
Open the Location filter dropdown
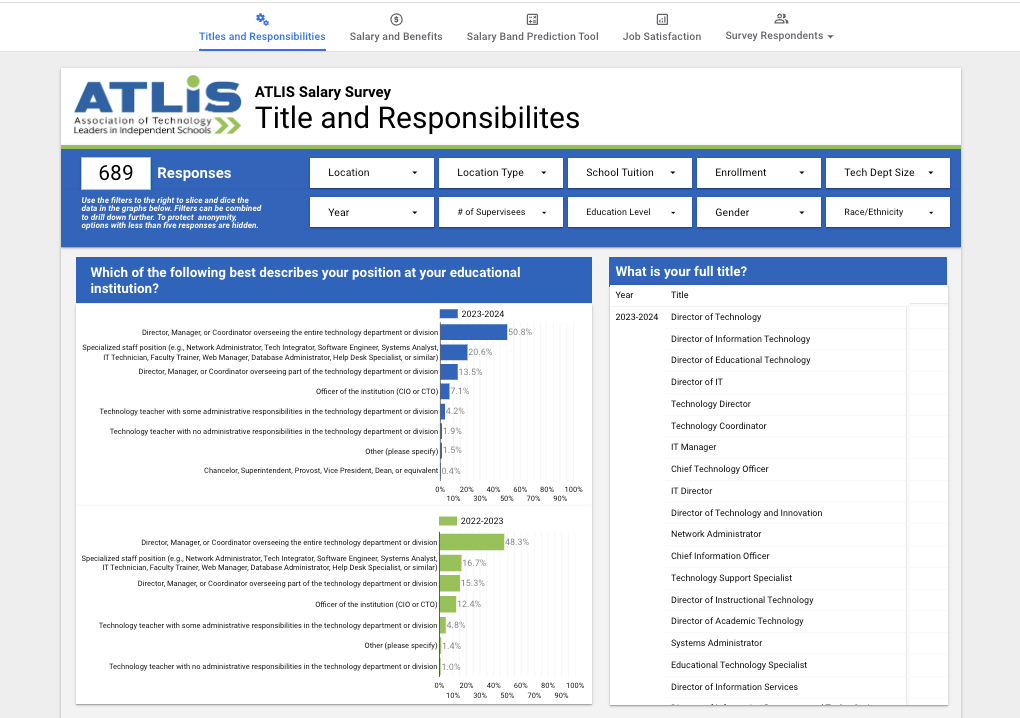coord(371,173)
